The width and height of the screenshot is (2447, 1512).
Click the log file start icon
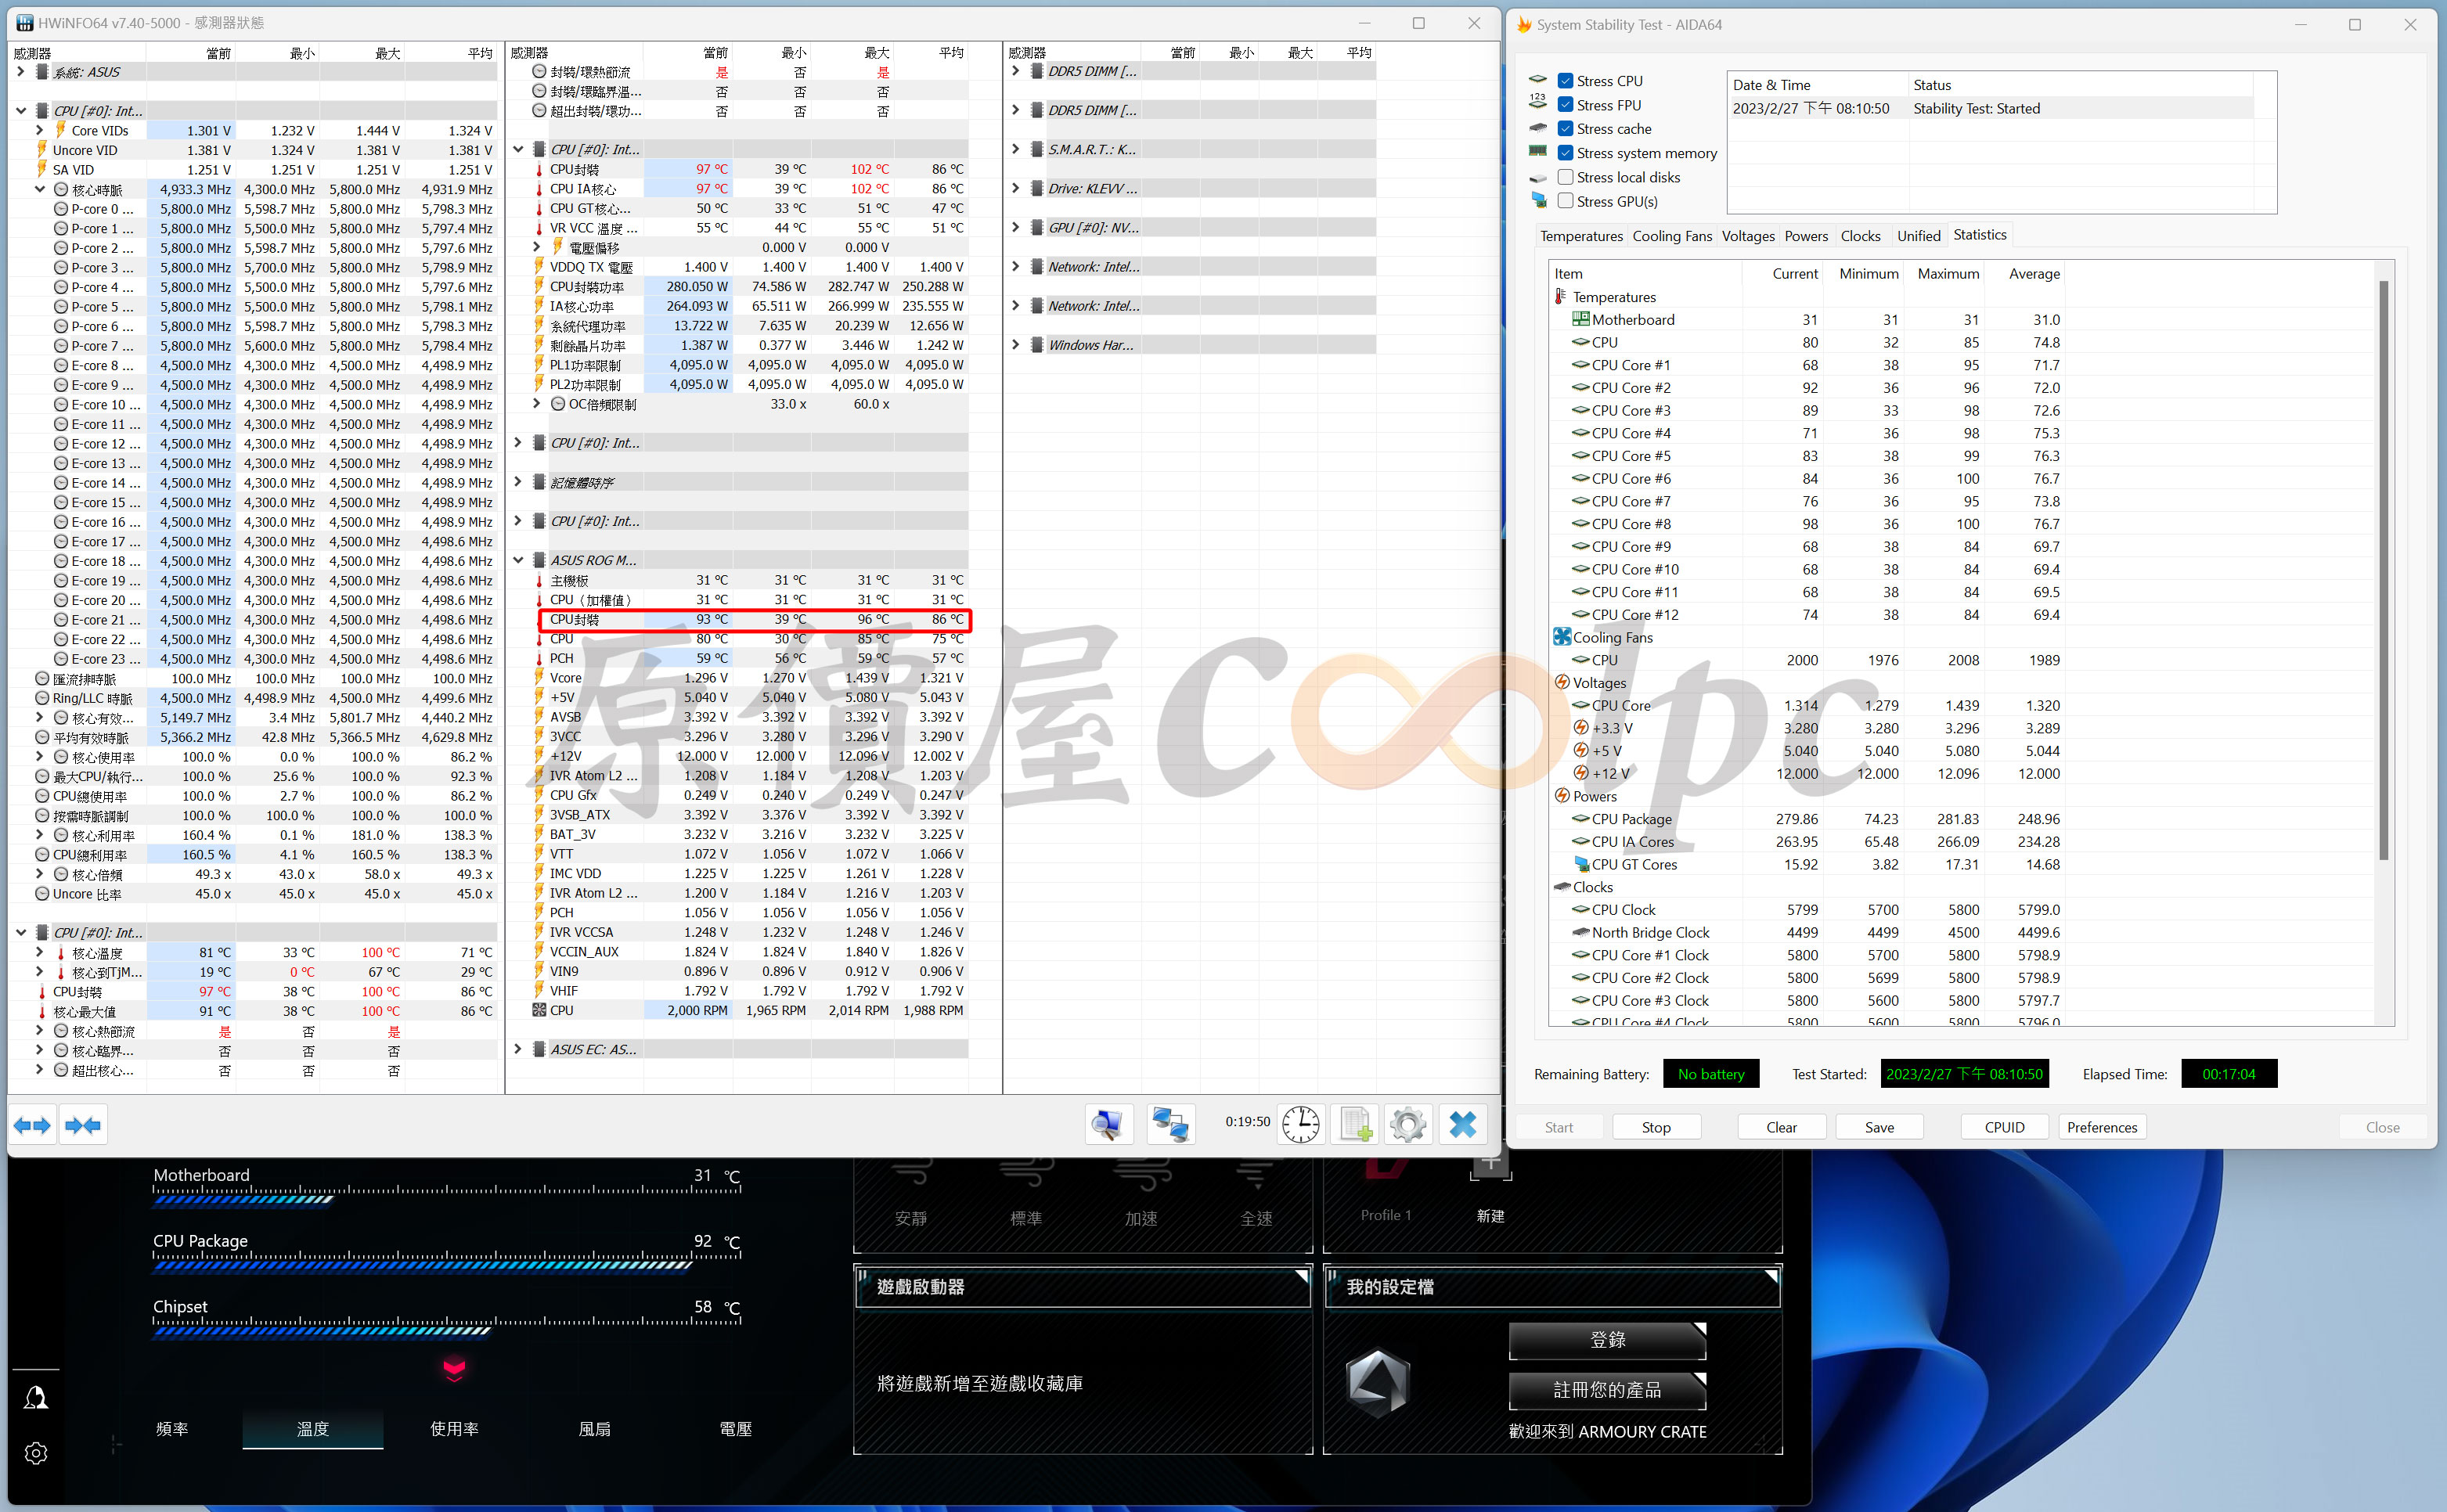click(1355, 1125)
